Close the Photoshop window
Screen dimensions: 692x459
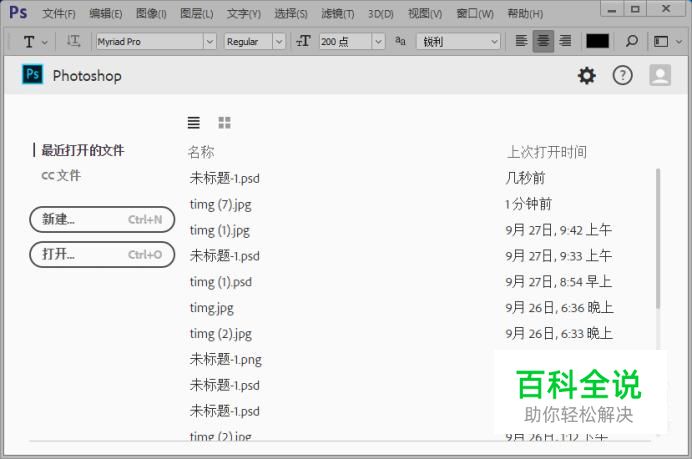[666, 9]
